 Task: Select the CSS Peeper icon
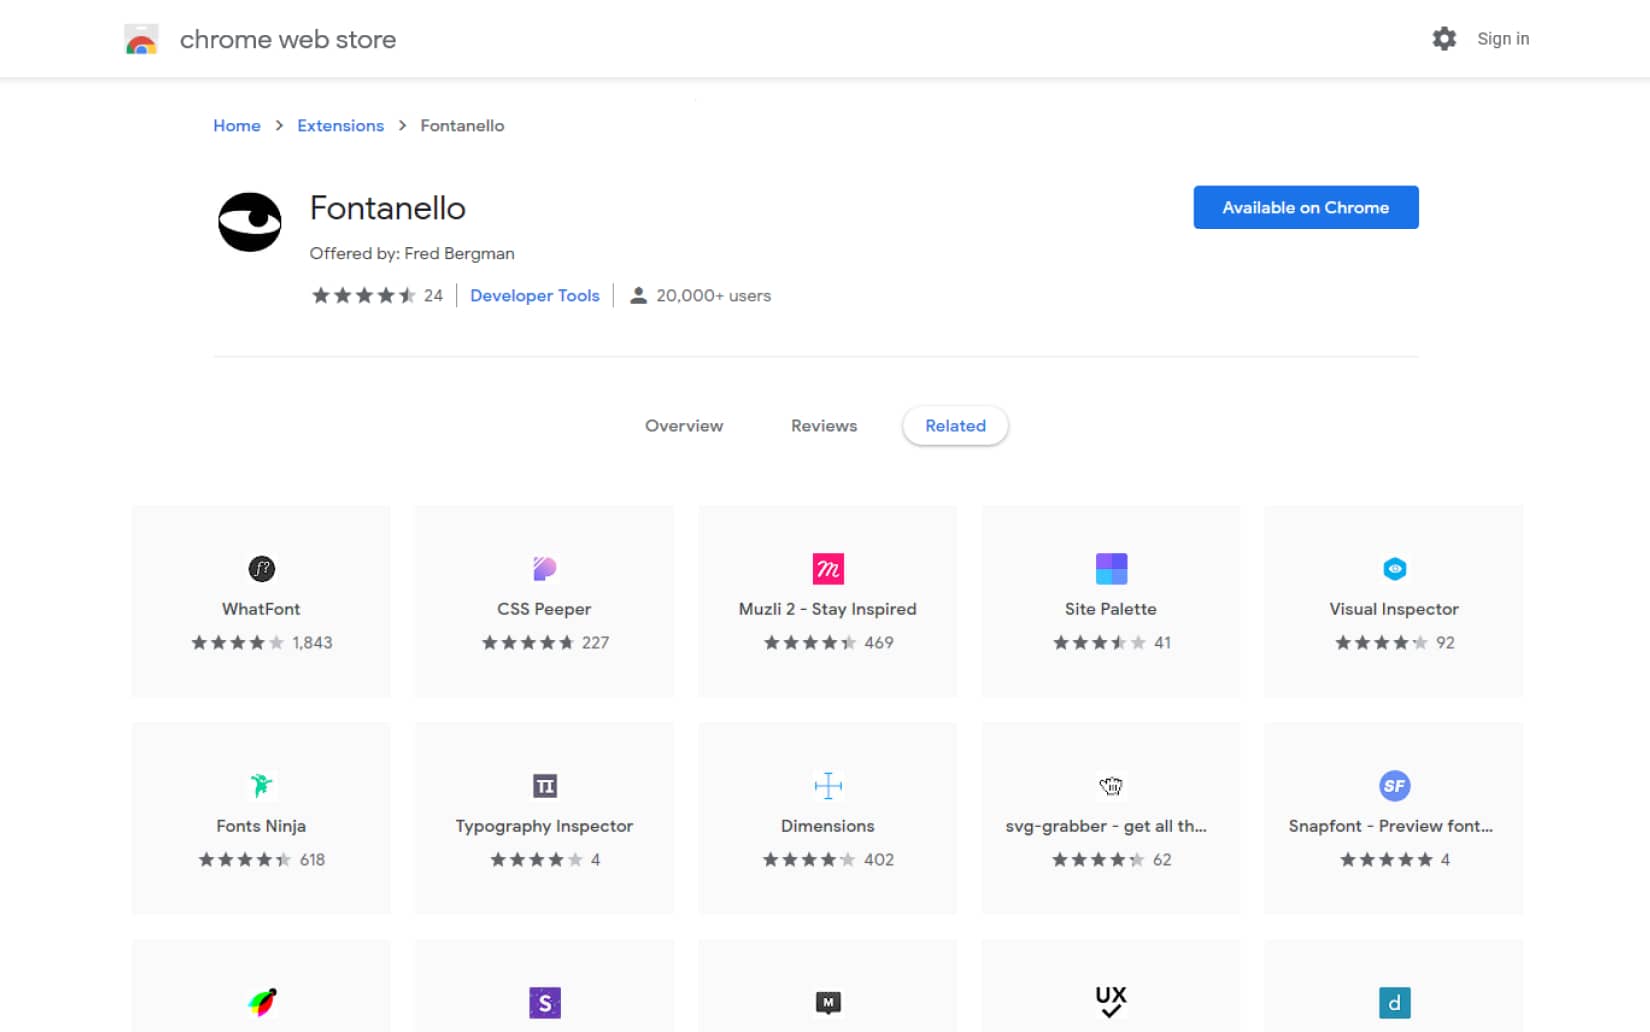point(544,569)
